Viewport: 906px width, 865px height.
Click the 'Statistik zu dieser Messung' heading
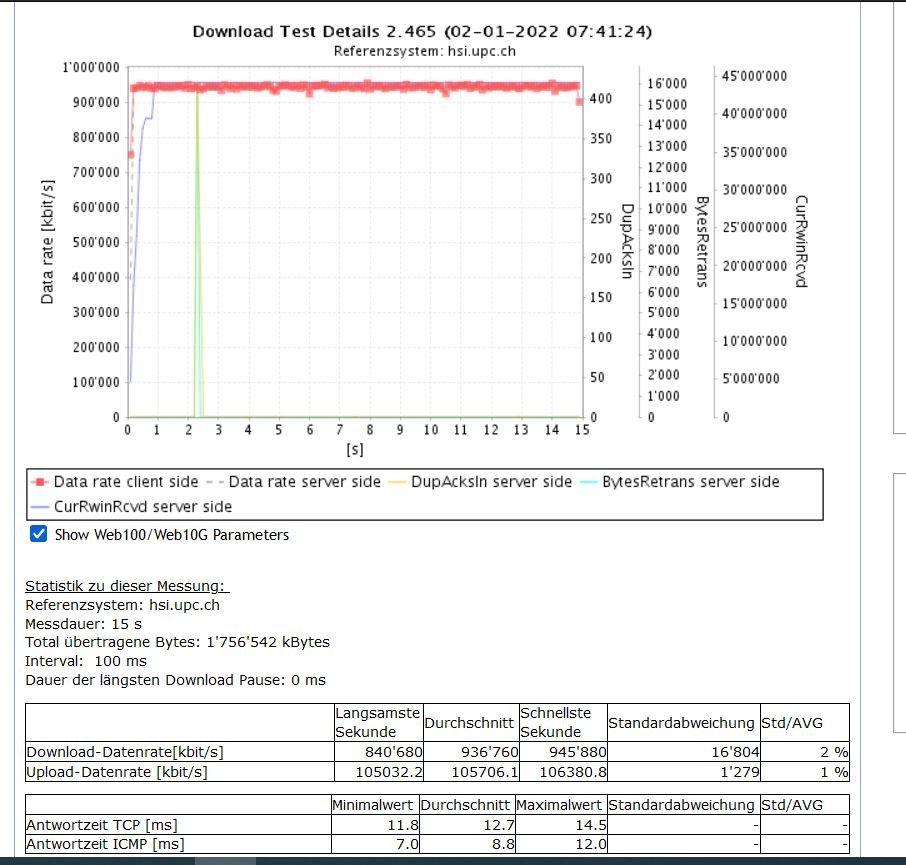tap(127, 586)
